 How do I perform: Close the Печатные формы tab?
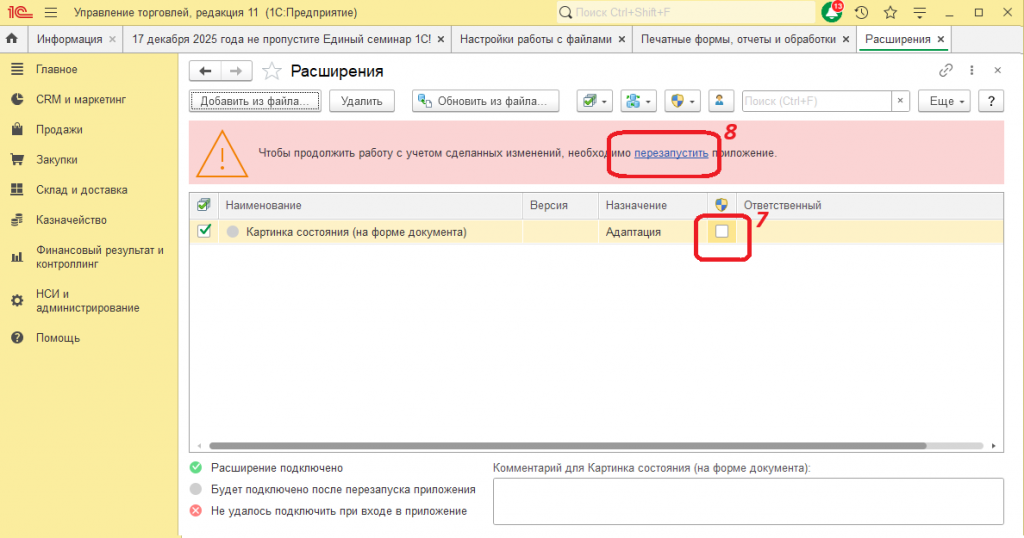click(x=846, y=39)
